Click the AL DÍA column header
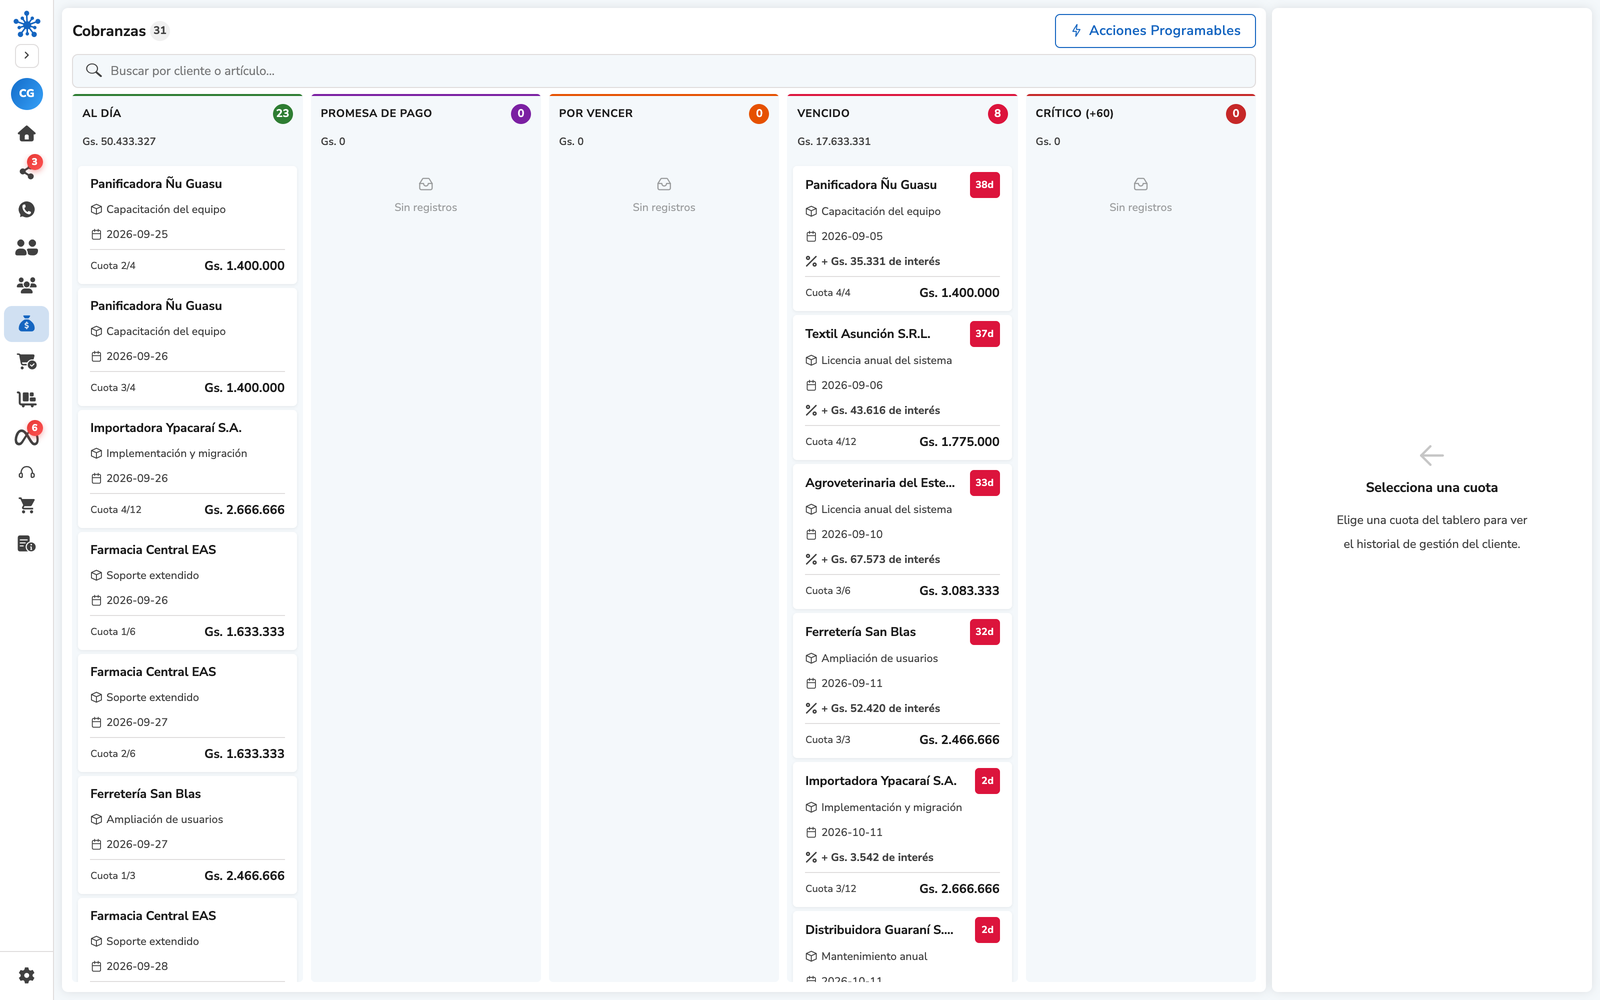The image size is (1600, 1000). pyautogui.click(x=102, y=113)
